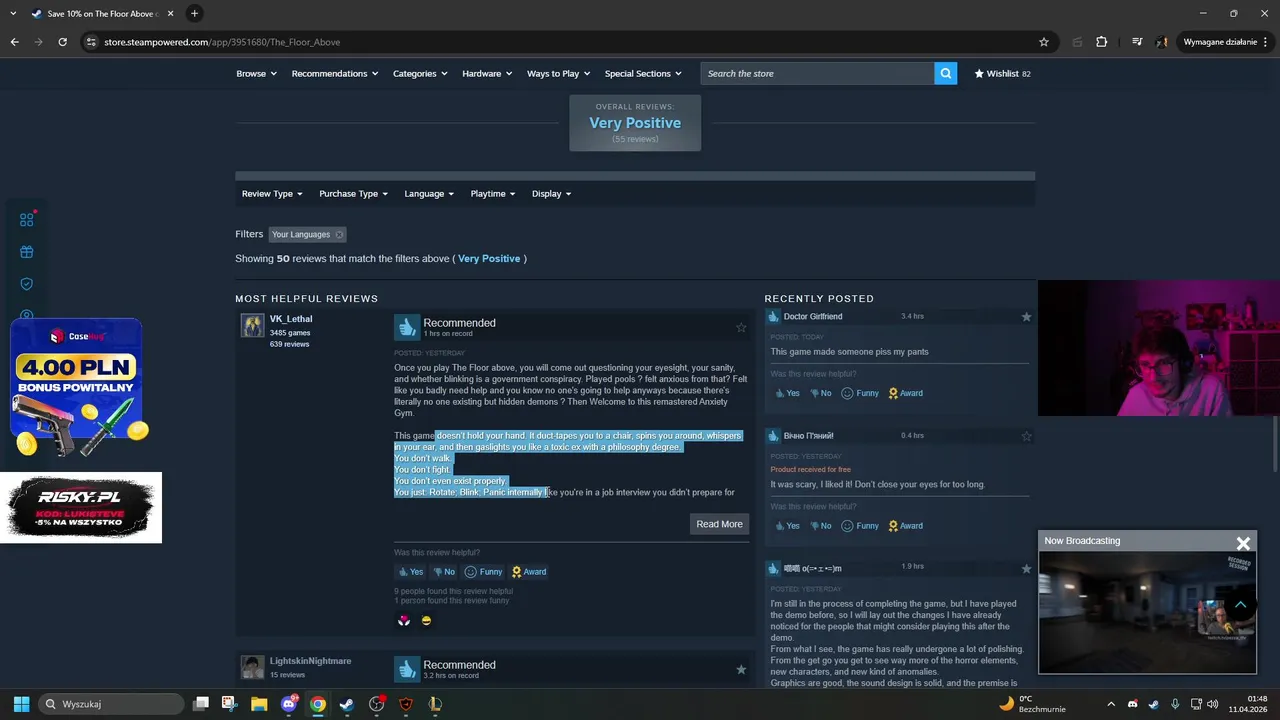
Task: Click the star icon on LightskinNightmare's review
Action: point(741,669)
